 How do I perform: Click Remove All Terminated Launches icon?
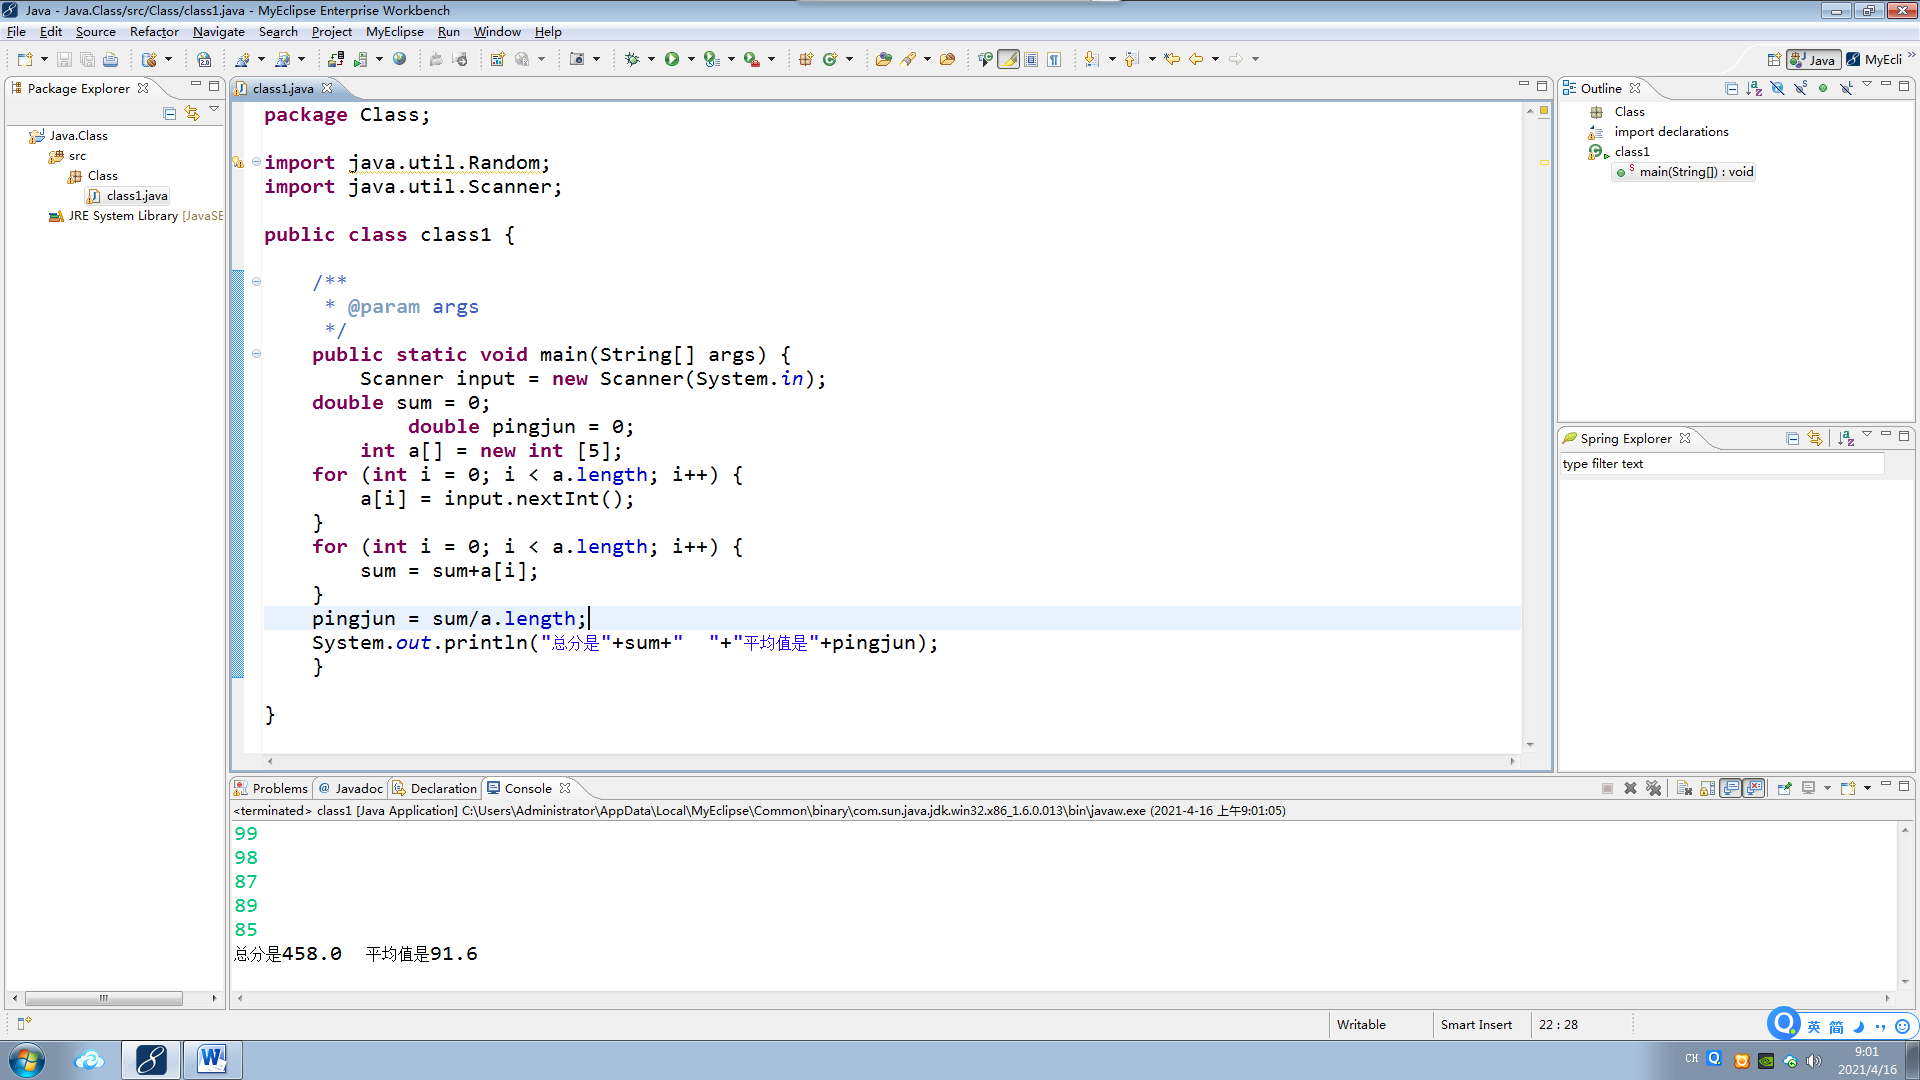(1653, 789)
